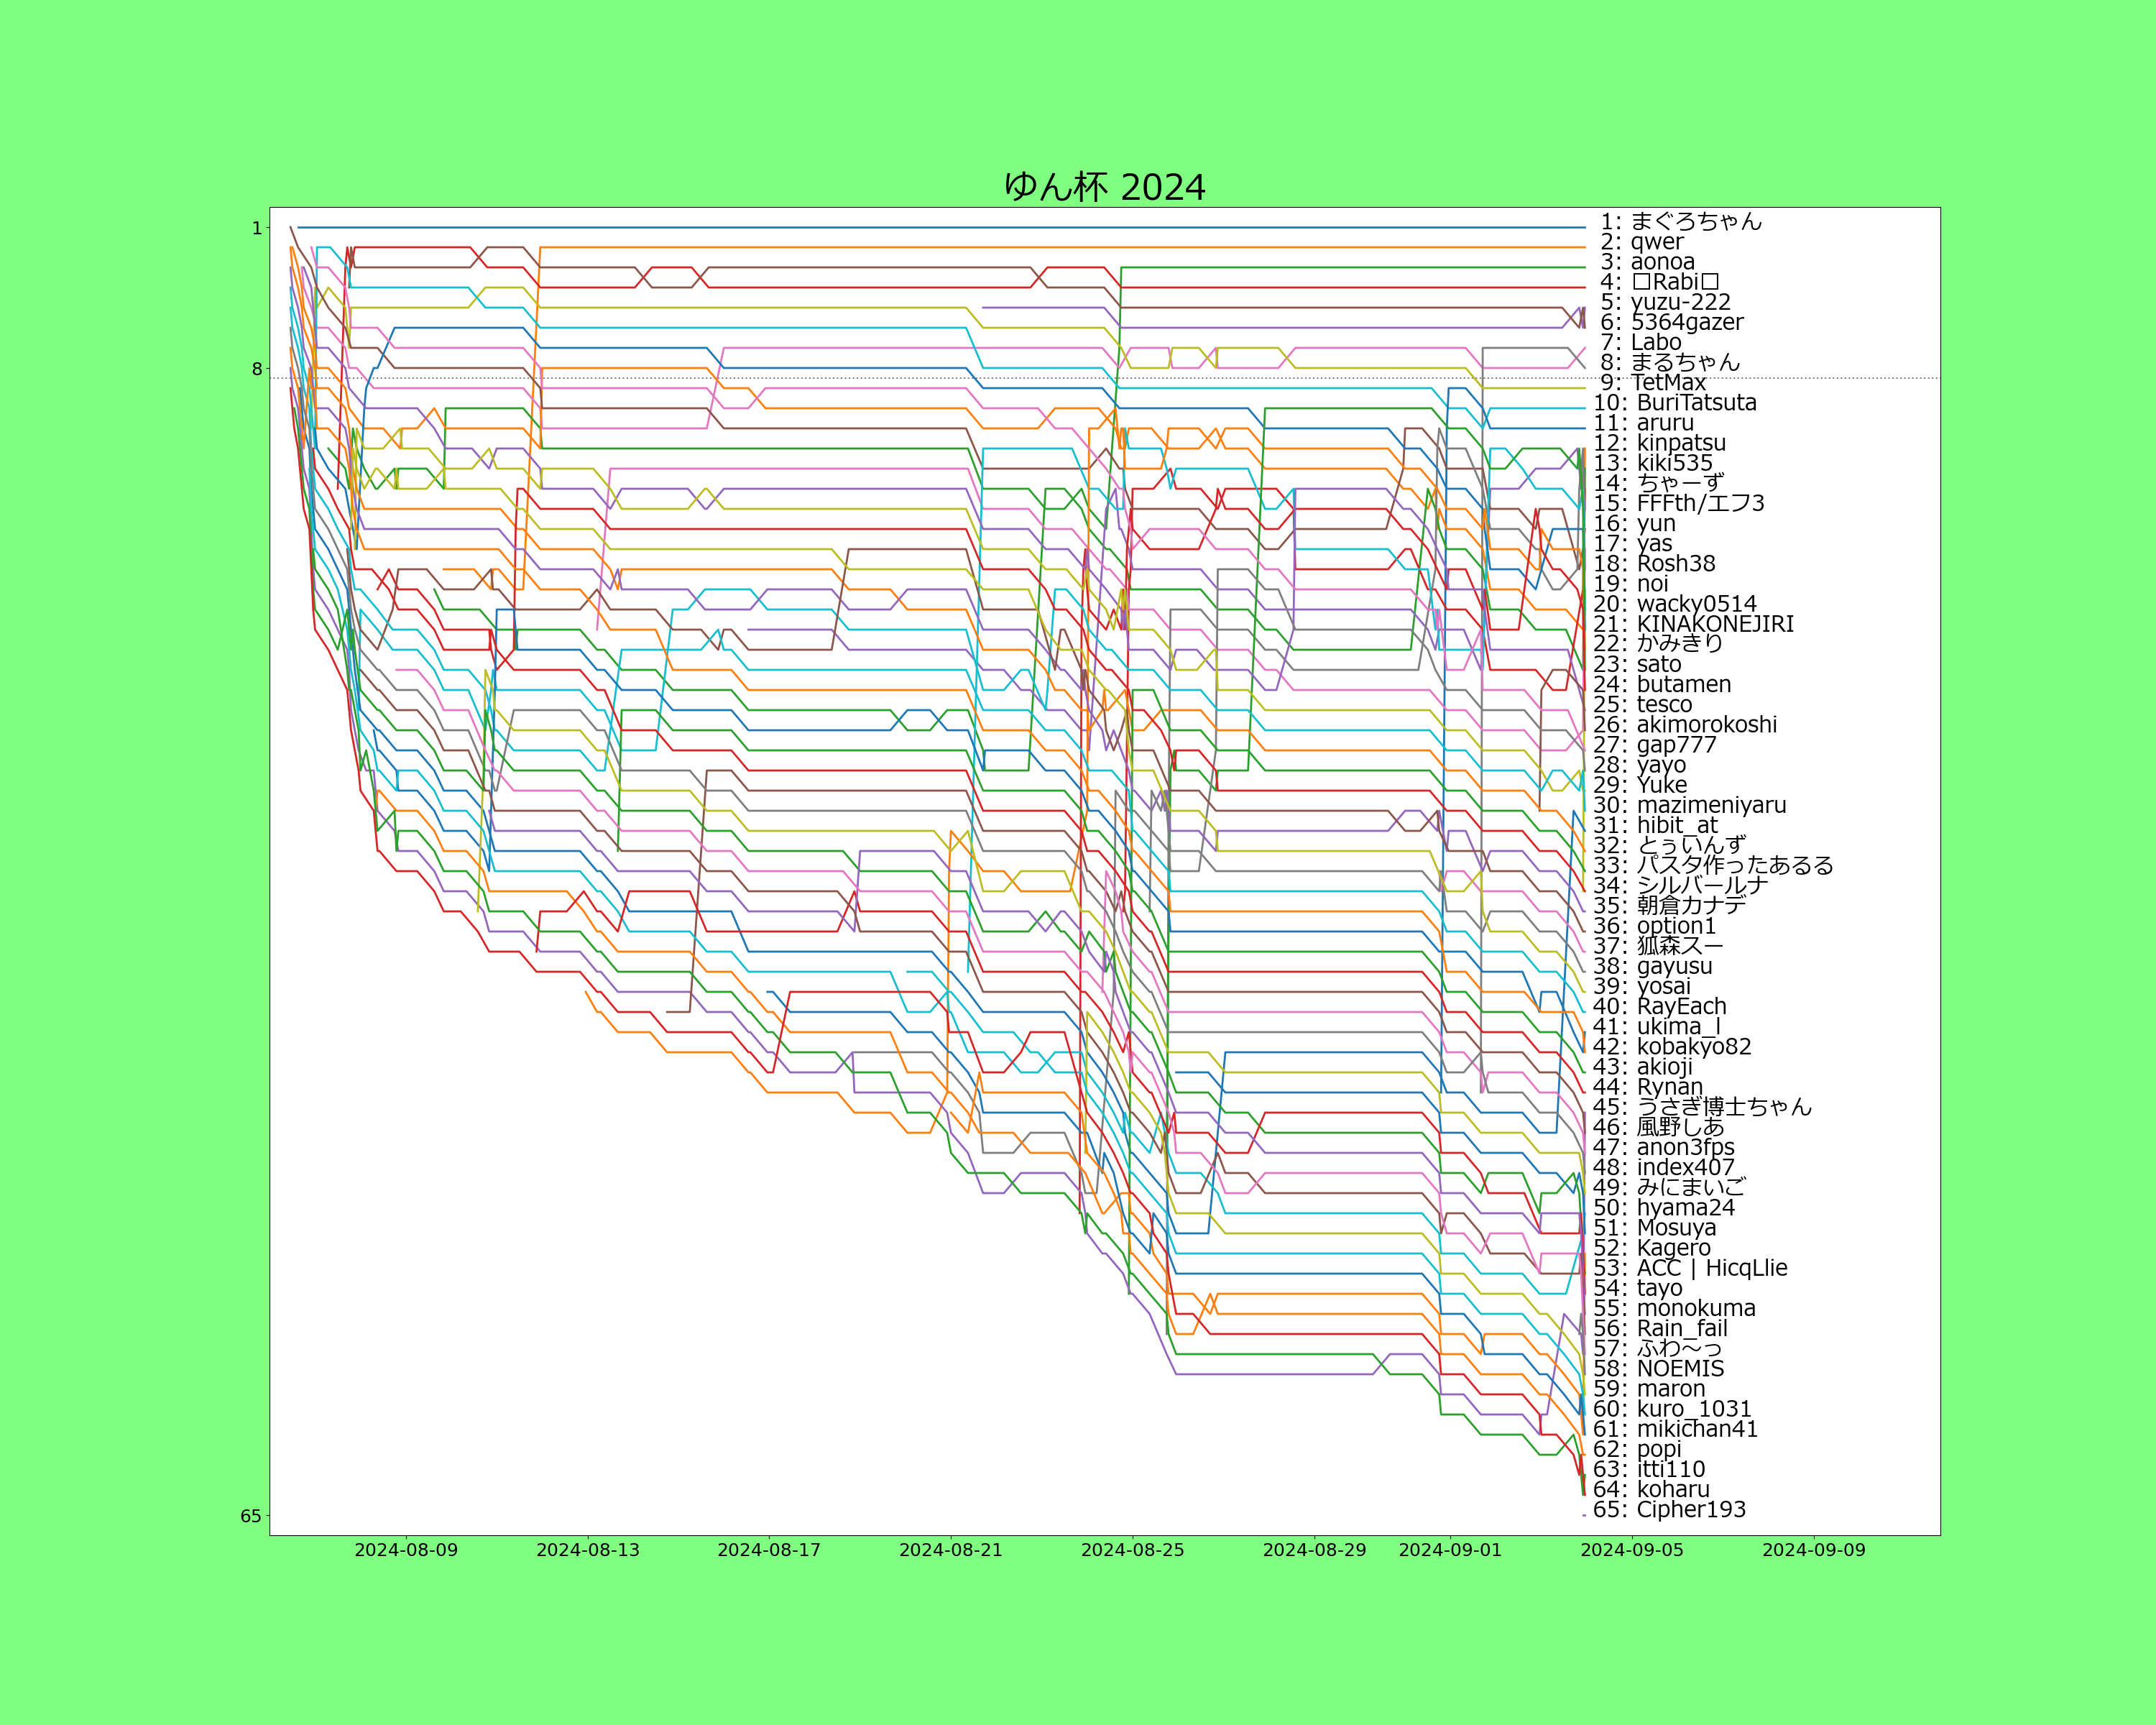
Task: Select the 40: RayEach label
Action: (1660, 1007)
